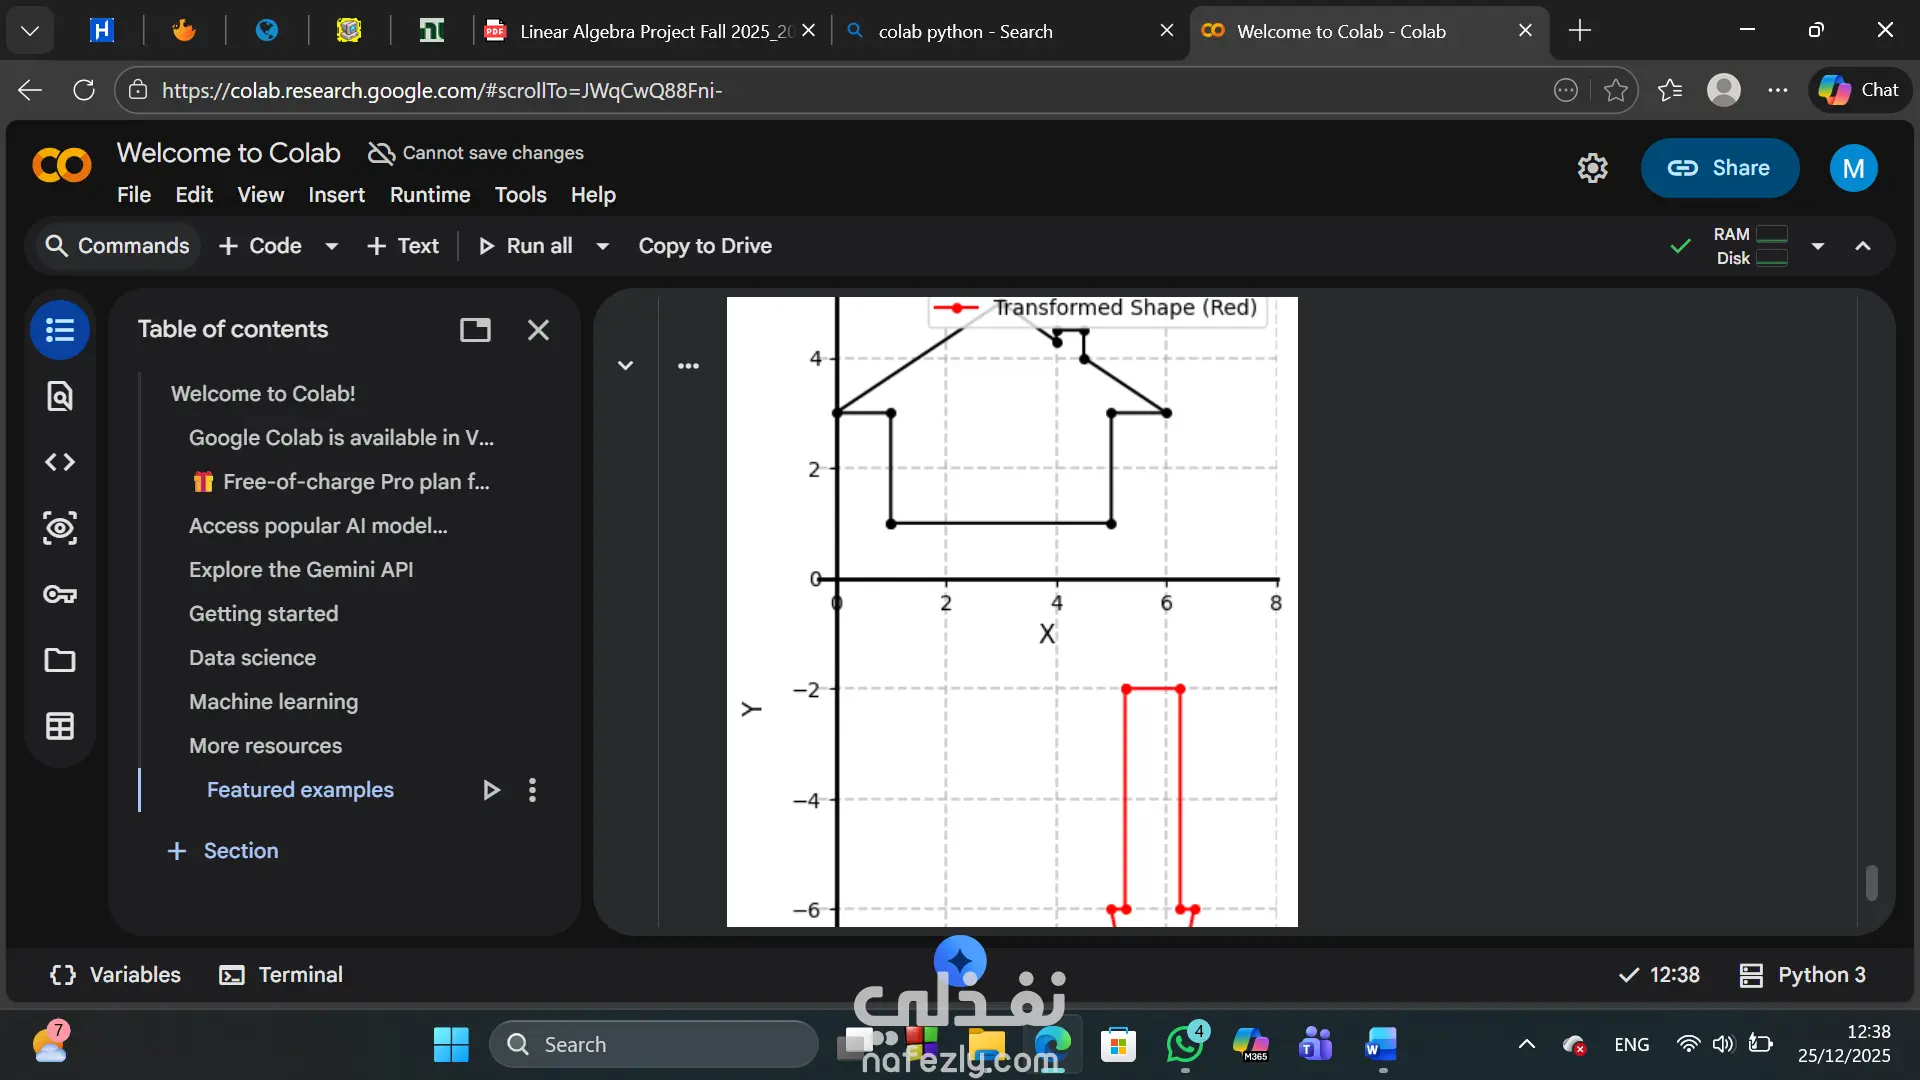Toggle header visibility with the up chevron
Viewport: 1920px width, 1080px height.
point(1862,246)
